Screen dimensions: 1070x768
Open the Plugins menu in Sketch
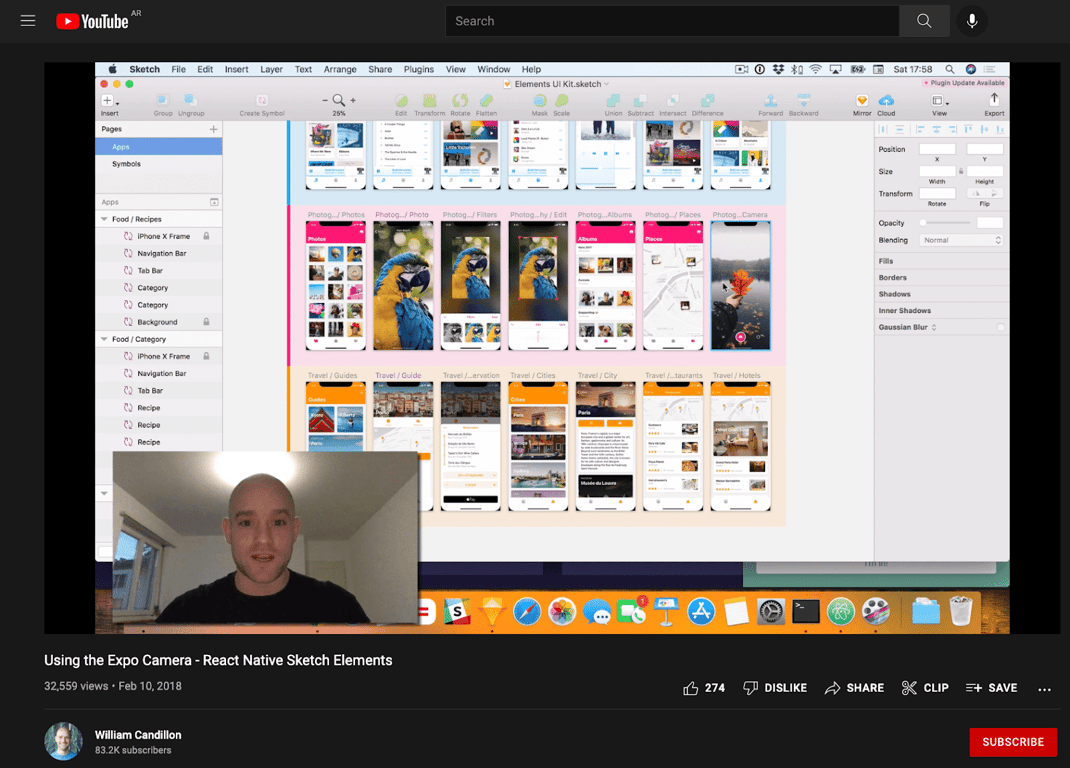[x=418, y=69]
